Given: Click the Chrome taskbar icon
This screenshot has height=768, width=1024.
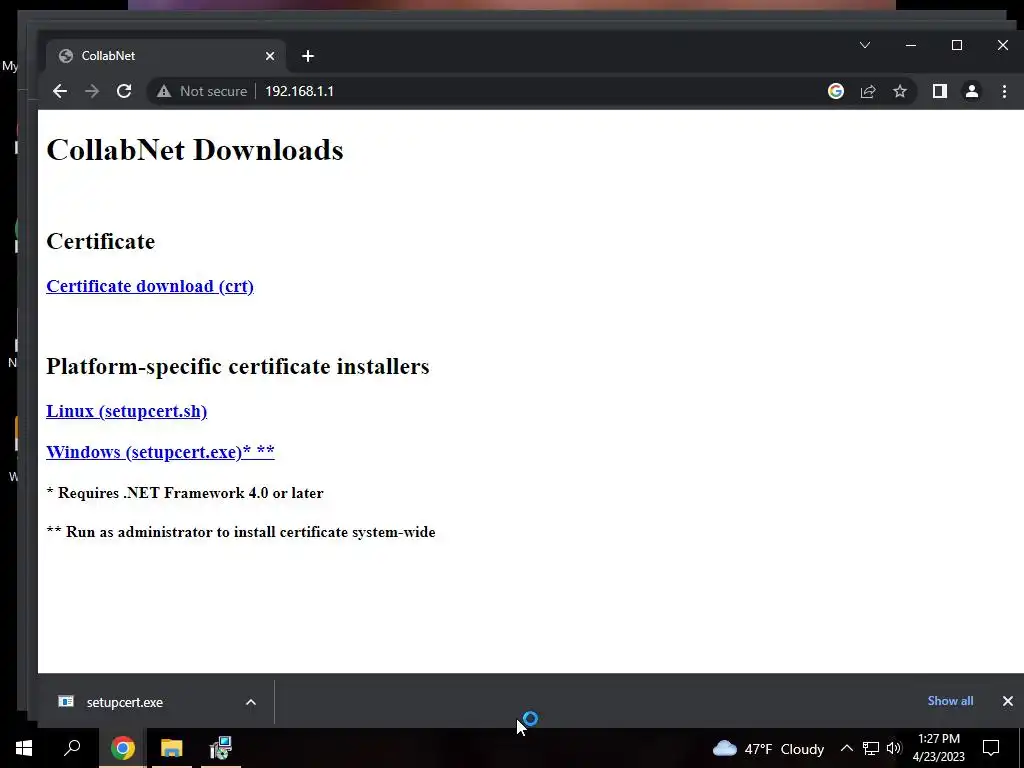Looking at the screenshot, I should (x=123, y=748).
